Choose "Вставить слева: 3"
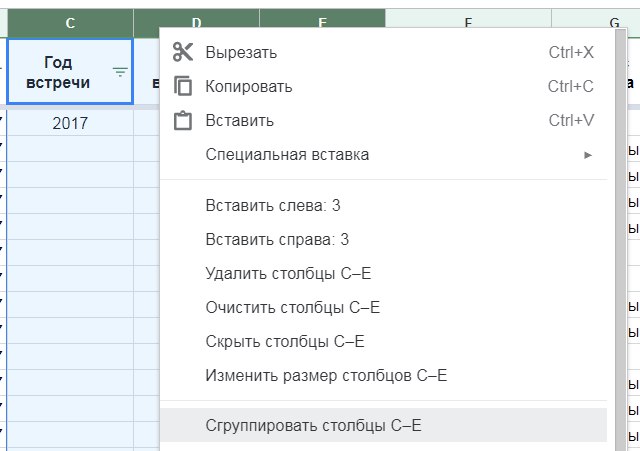This screenshot has height=451, width=640. pos(273,206)
